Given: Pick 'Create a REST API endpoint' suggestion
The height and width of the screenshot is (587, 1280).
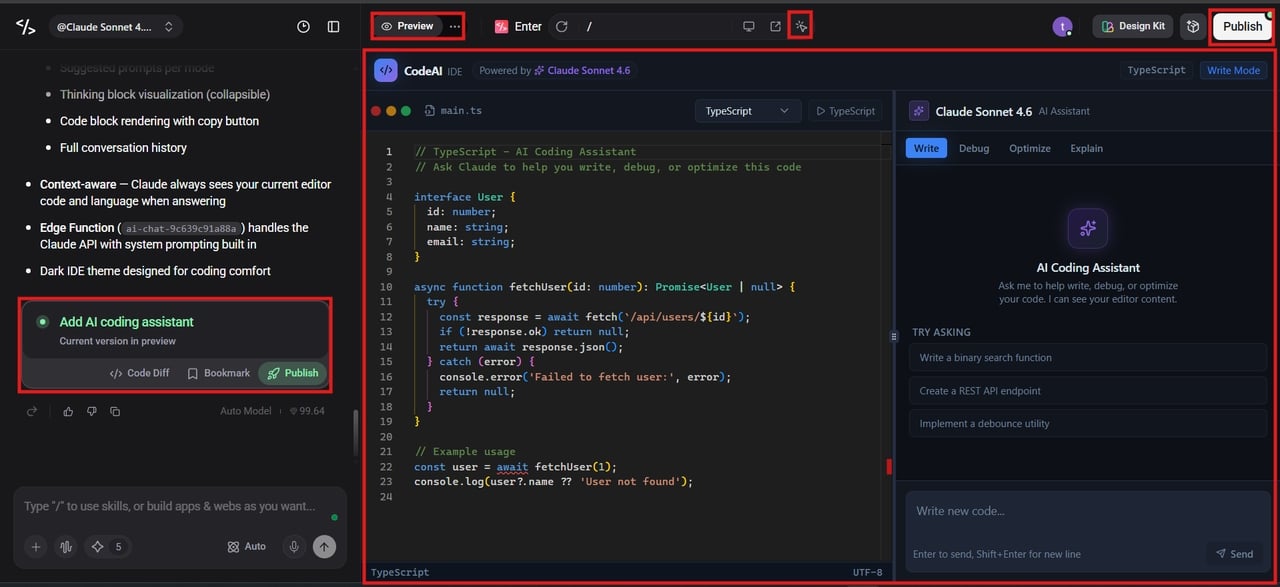Looking at the screenshot, I should point(1088,391).
